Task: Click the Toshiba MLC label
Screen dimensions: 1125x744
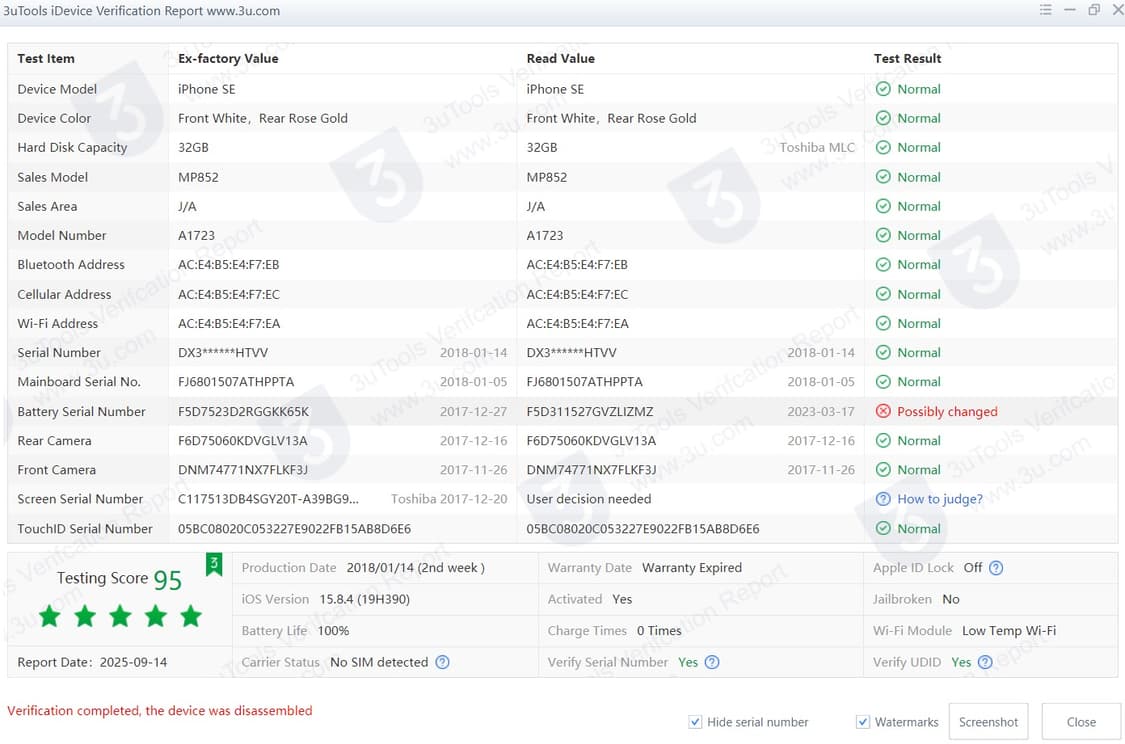Action: (x=817, y=148)
